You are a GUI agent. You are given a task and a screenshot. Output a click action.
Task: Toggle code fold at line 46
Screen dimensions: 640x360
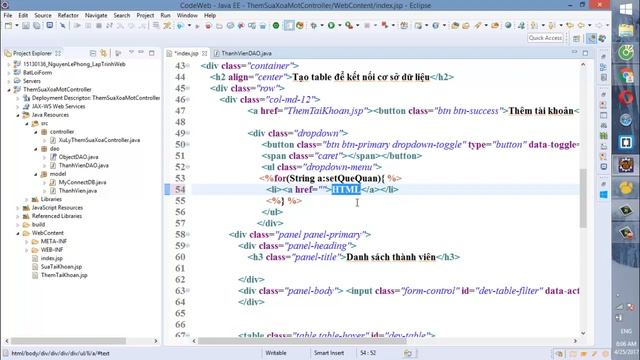coord(188,100)
